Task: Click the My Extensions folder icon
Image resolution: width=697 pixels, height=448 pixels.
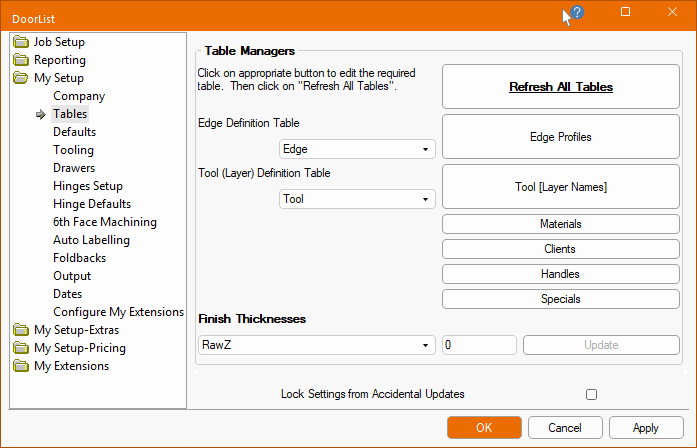Action: coord(21,366)
